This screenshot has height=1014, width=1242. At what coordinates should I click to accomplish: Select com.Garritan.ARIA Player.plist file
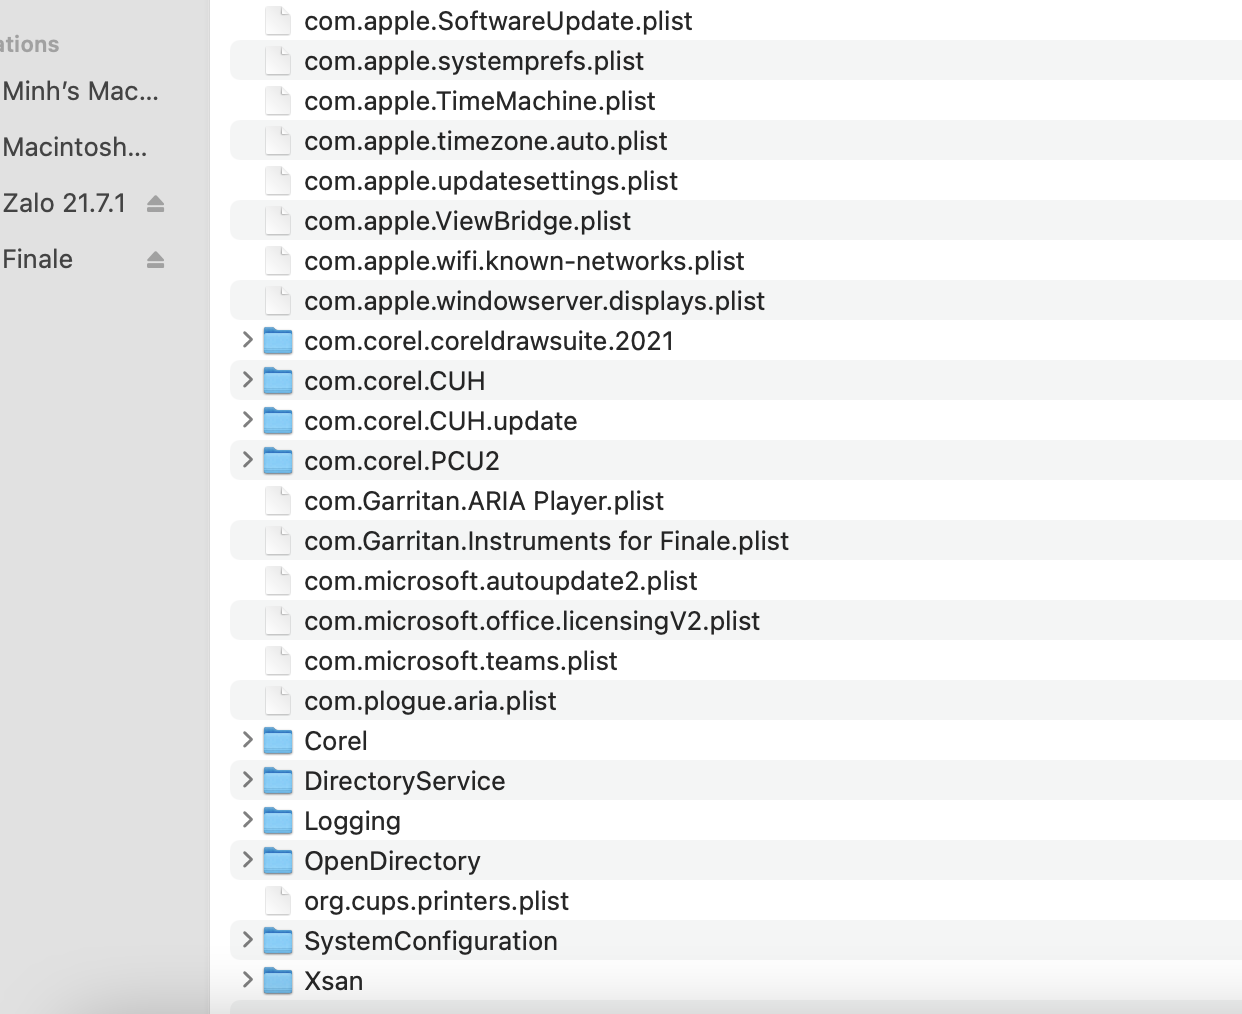[484, 501]
